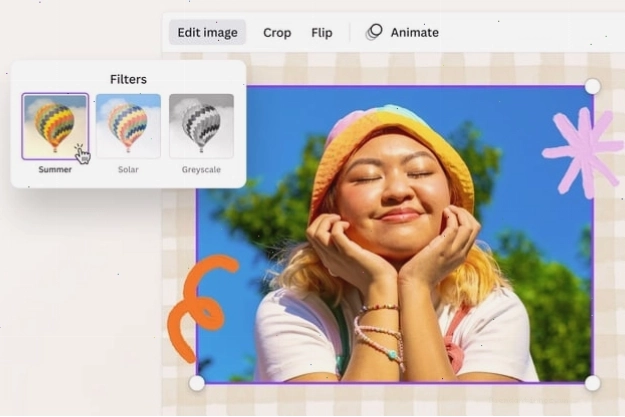Viewport: 625px width, 417px height.
Task: Click the Greyscale filter label
Action: click(x=201, y=169)
